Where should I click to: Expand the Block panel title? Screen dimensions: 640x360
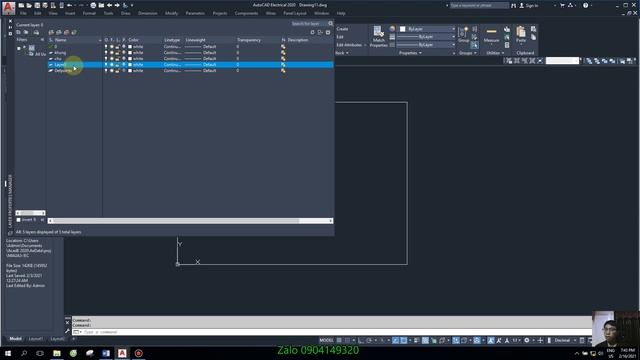click(x=342, y=53)
